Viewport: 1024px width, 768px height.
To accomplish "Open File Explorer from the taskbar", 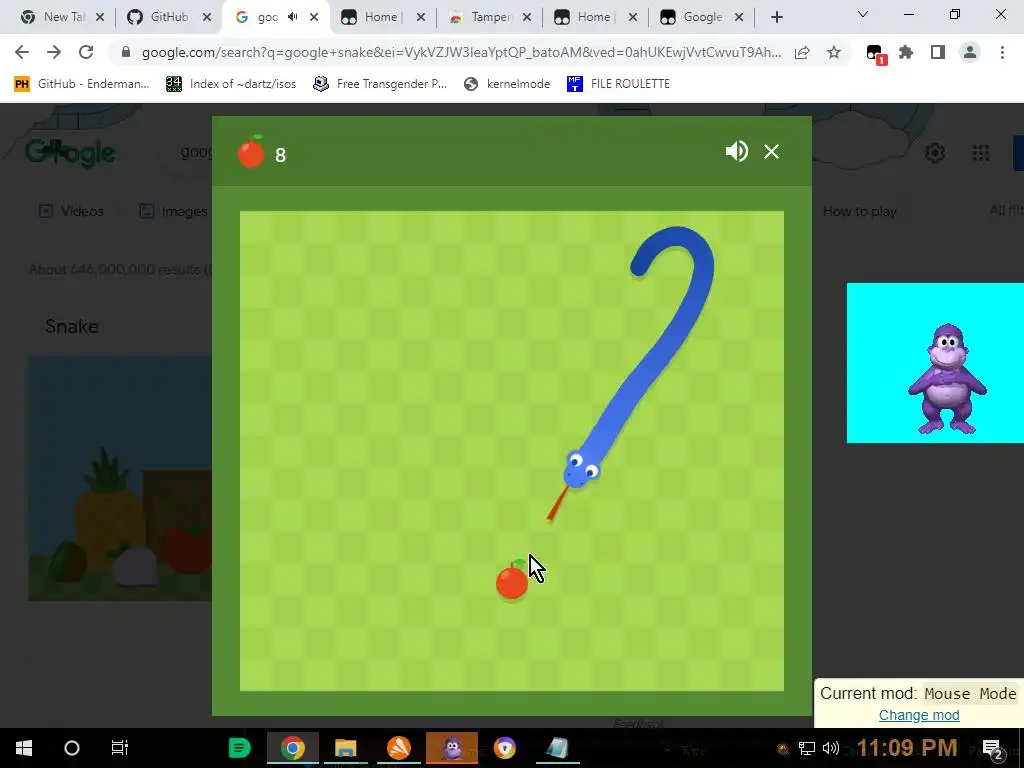I will click(345, 748).
